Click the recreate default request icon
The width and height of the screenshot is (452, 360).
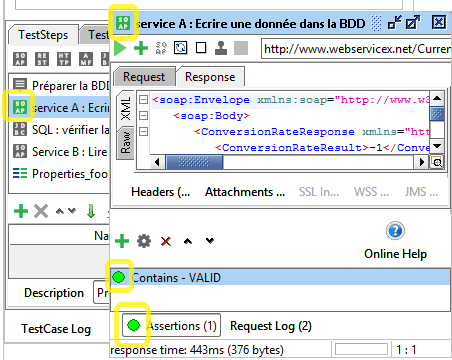[181, 48]
